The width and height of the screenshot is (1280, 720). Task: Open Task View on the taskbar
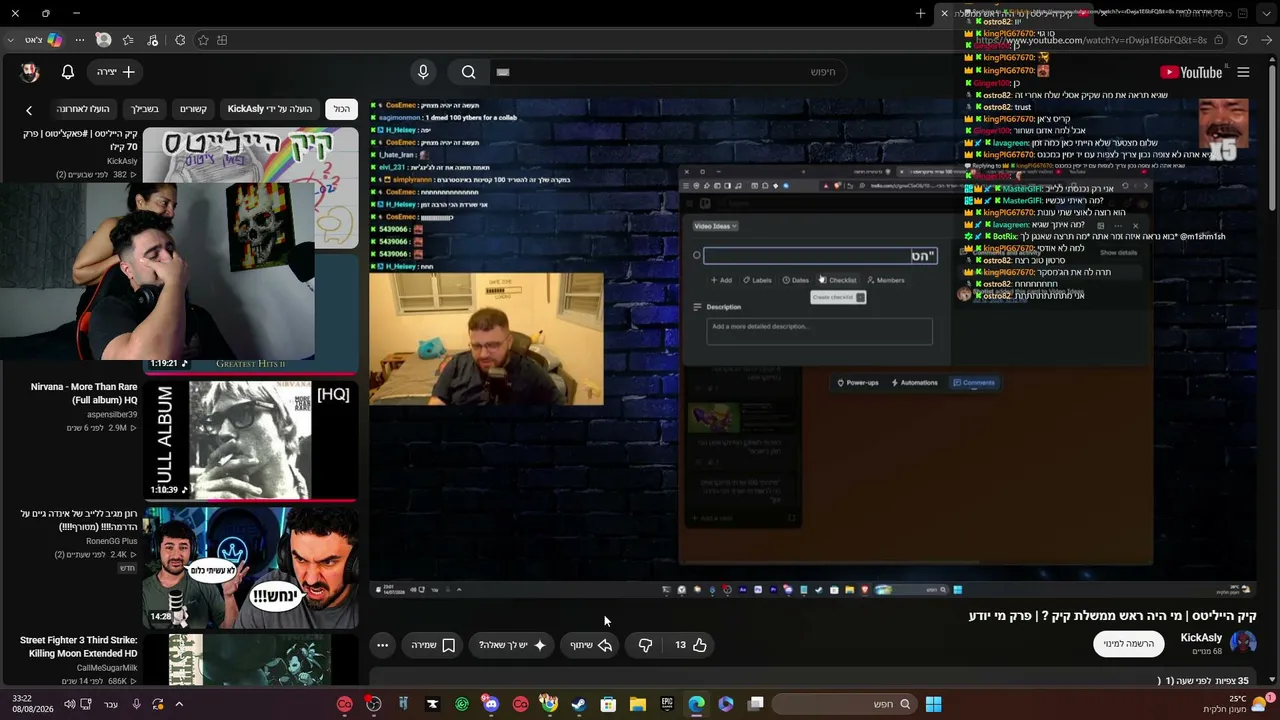pyautogui.click(x=756, y=704)
